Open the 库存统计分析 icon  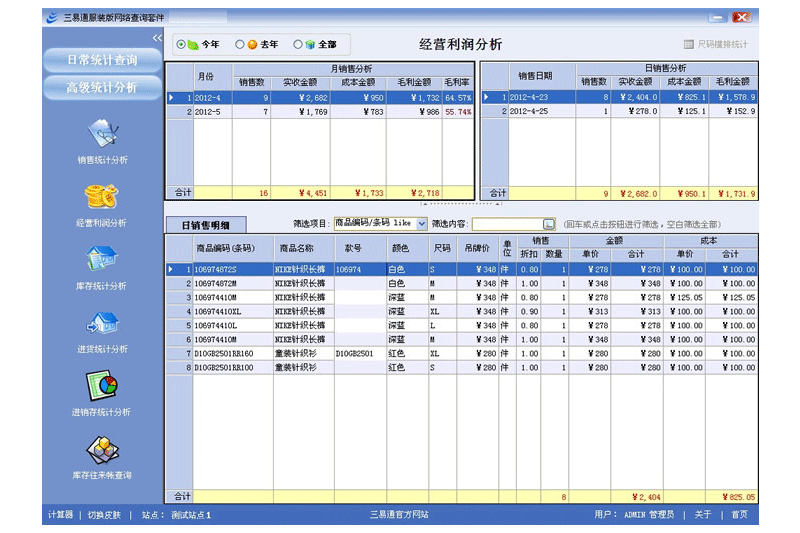tap(102, 259)
